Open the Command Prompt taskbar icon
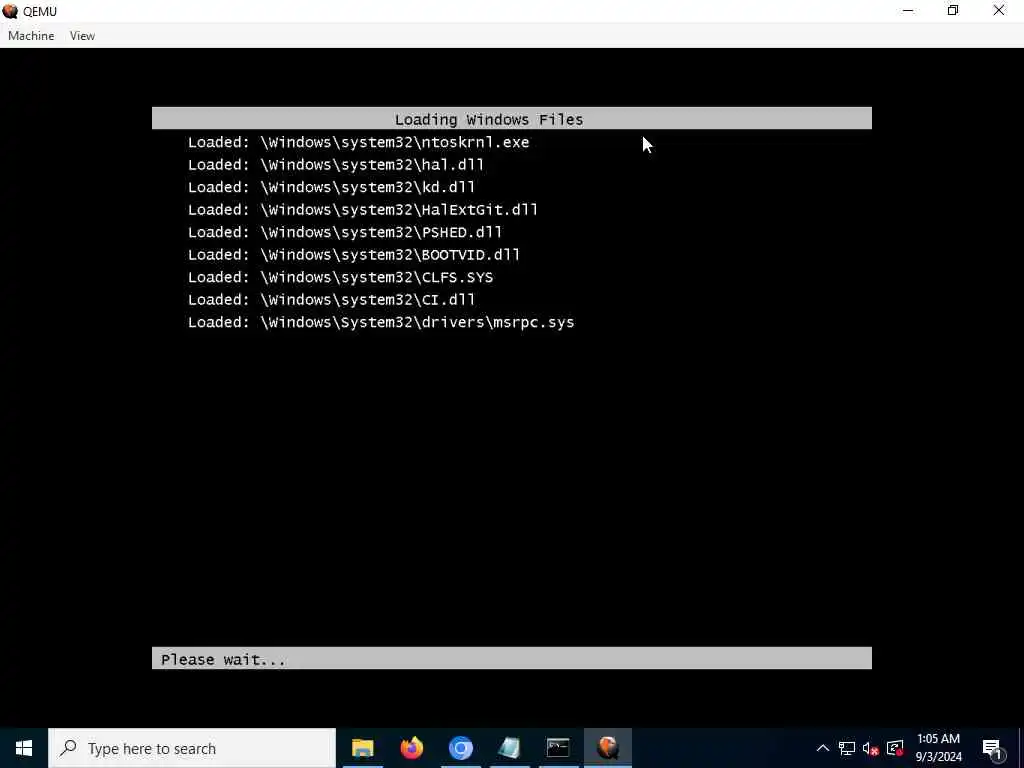Screen dimensions: 1024x768 click(558, 748)
